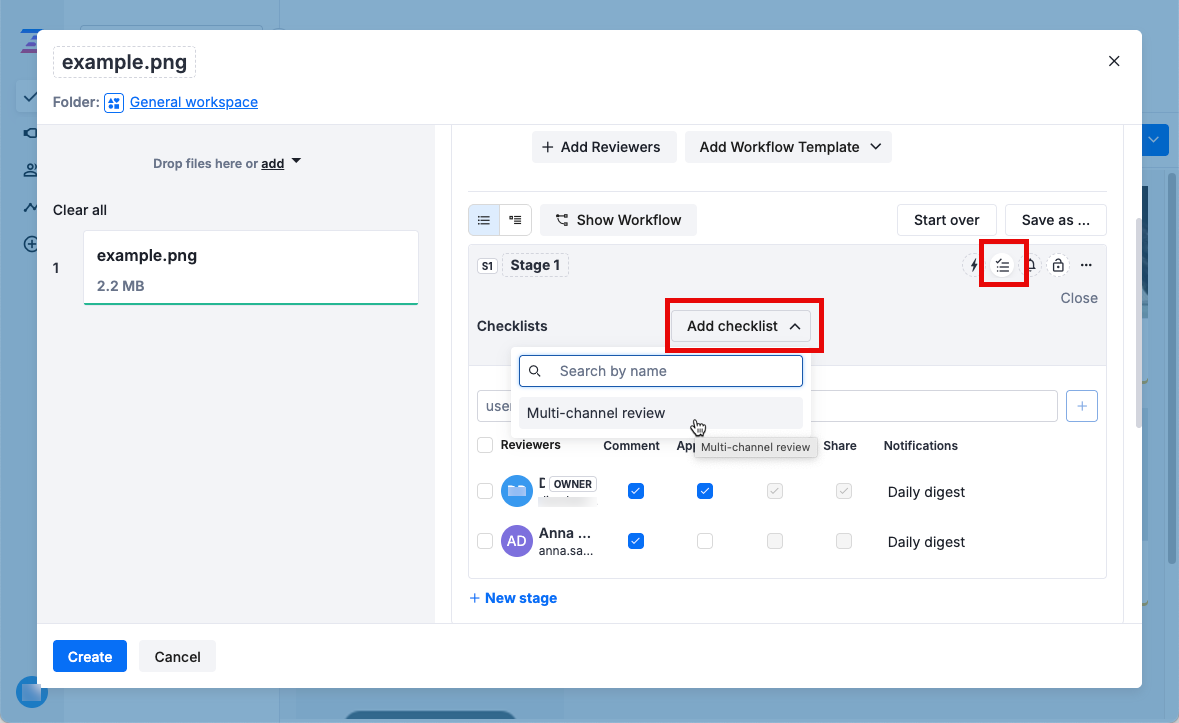Select the OWNER reviewer row checkbox
The width and height of the screenshot is (1179, 723).
point(485,491)
